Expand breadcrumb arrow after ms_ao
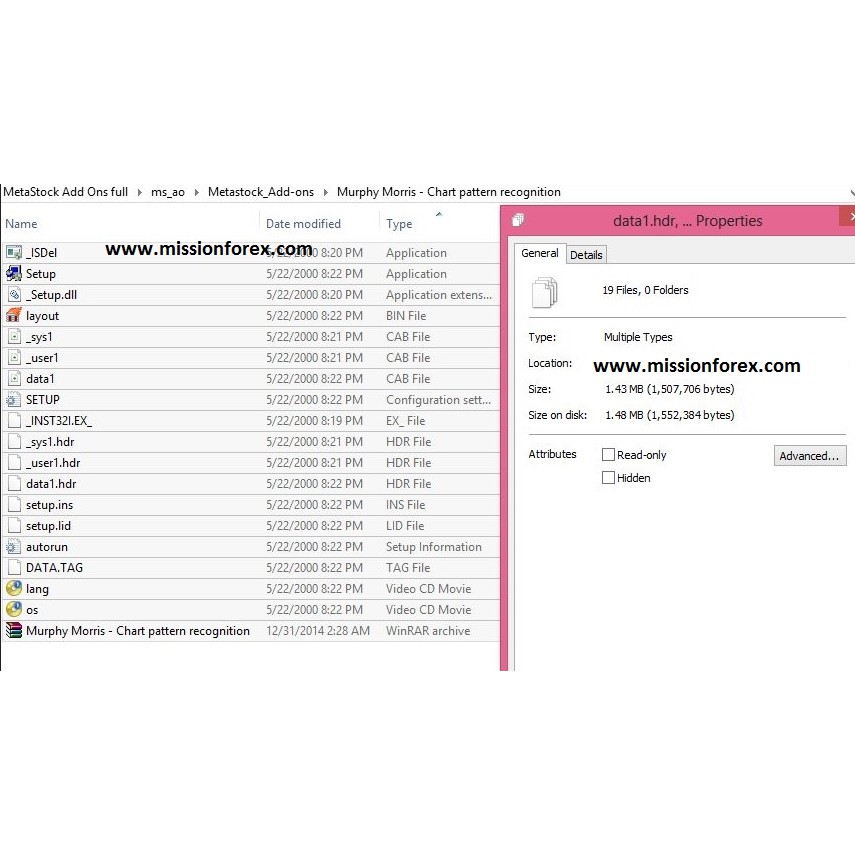Viewport: 855px width, 855px height. click(x=196, y=192)
